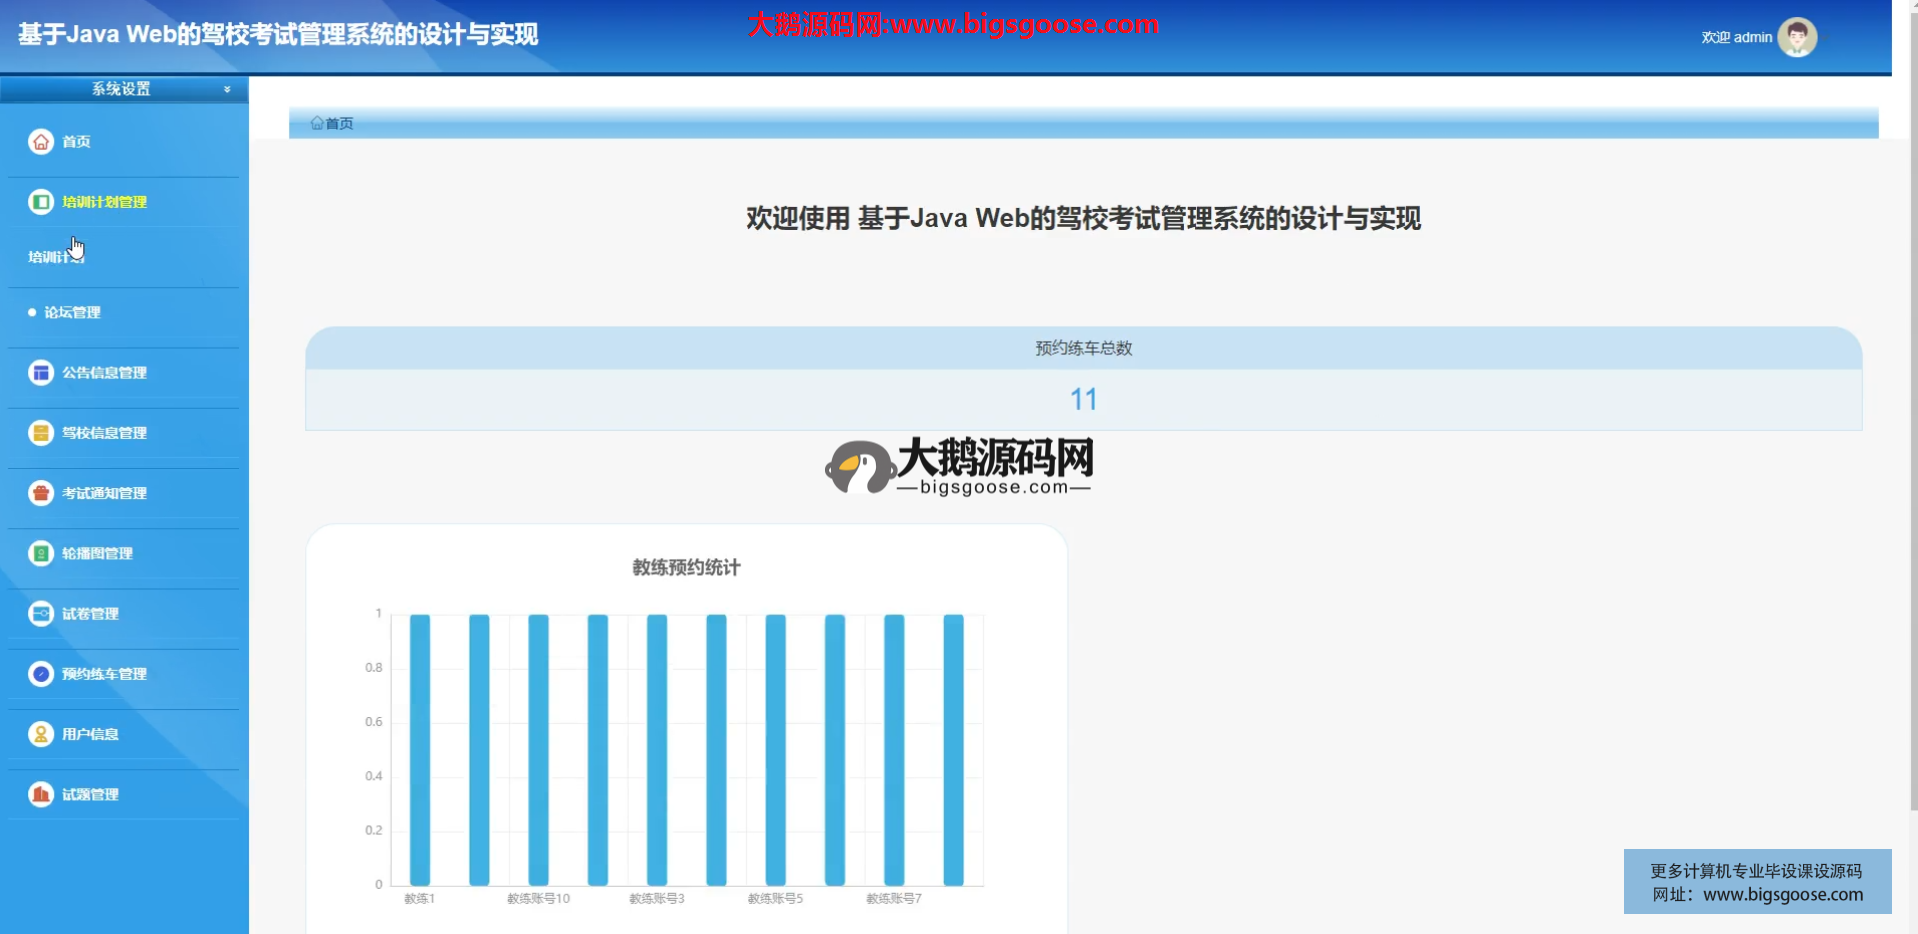Click the 用户信息 person icon
Image resolution: width=1918 pixels, height=934 pixels.
41,734
